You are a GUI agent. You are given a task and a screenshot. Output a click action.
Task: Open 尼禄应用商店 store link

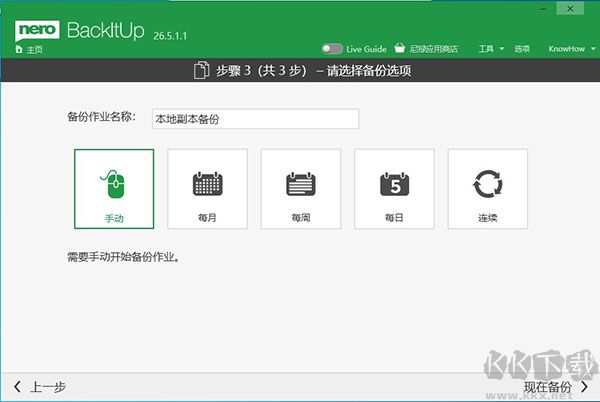[434, 49]
